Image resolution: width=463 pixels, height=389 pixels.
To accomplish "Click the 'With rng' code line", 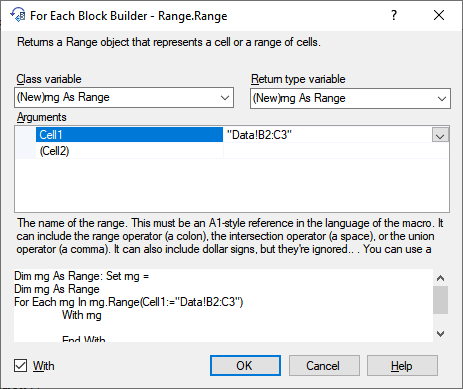I will 82,315.
